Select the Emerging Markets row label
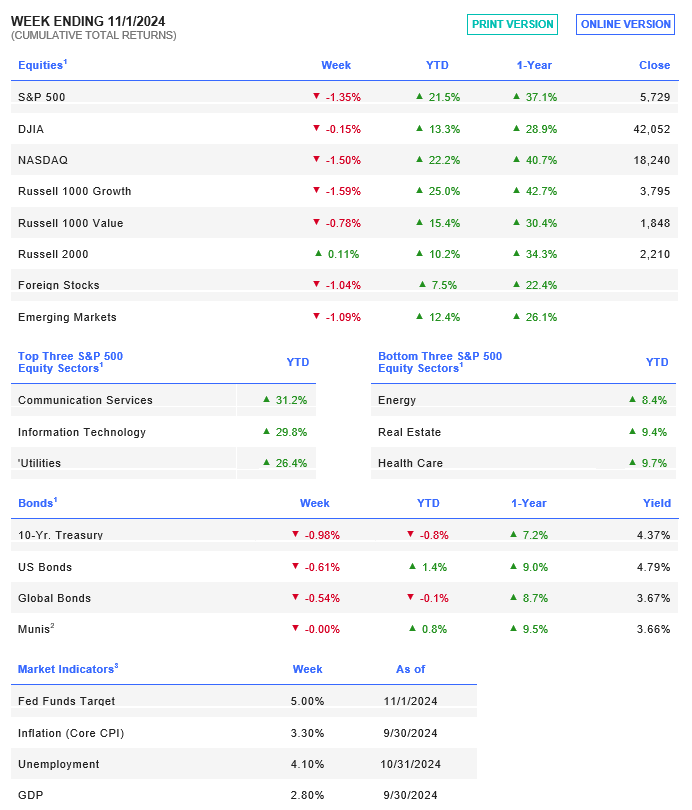Screen dimensions: 692x810 point(67,317)
